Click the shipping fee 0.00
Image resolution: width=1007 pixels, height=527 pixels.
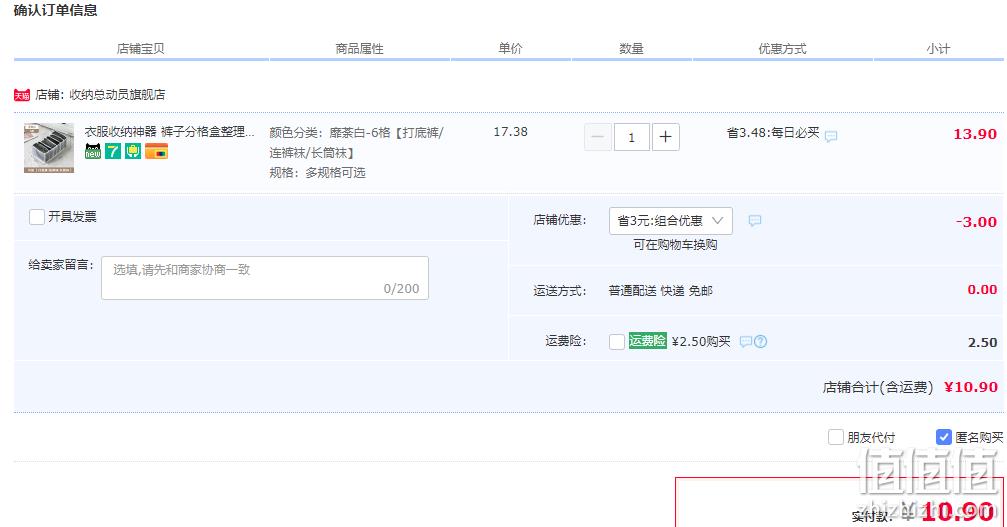point(982,289)
